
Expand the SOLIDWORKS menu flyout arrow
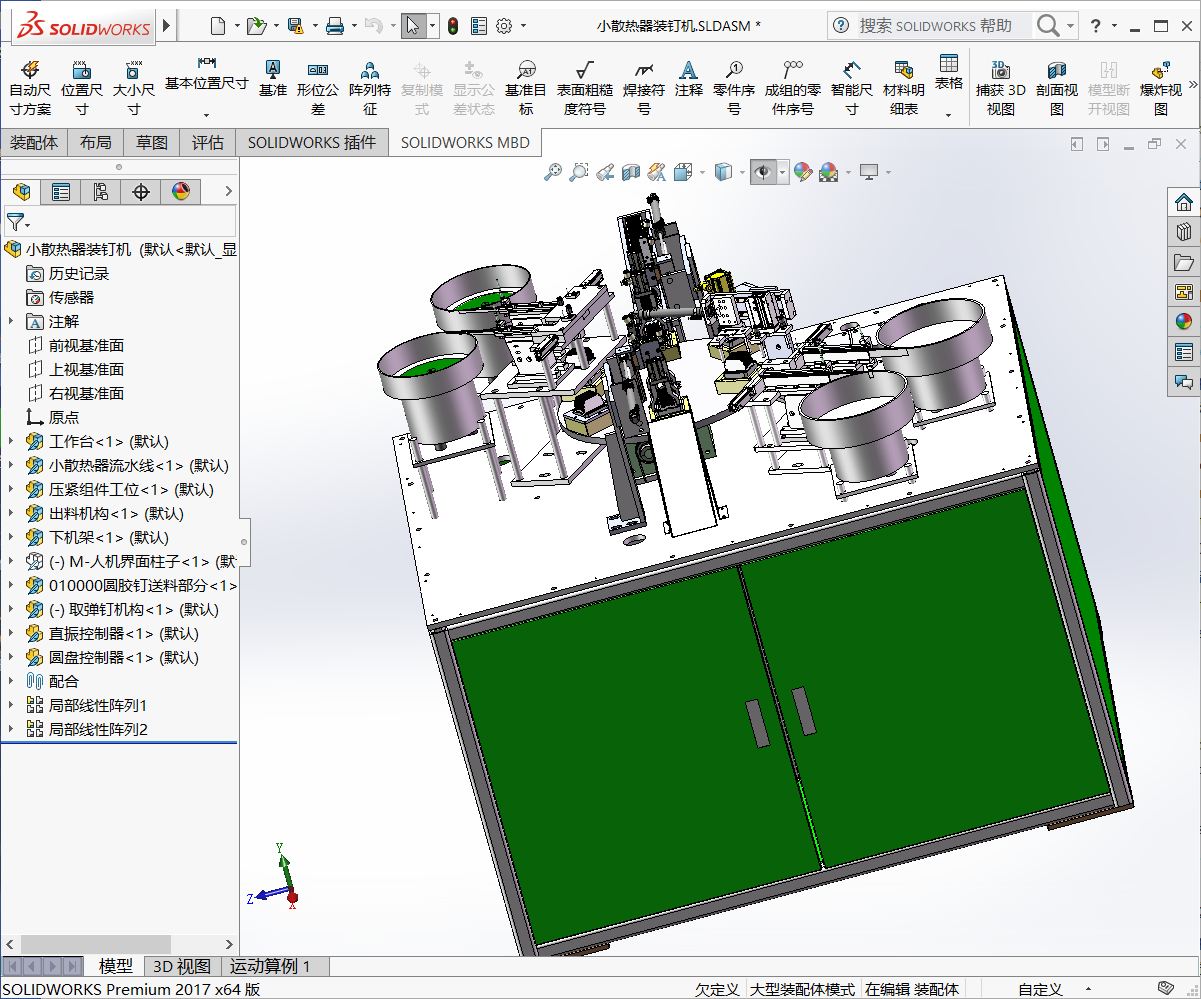point(166,25)
